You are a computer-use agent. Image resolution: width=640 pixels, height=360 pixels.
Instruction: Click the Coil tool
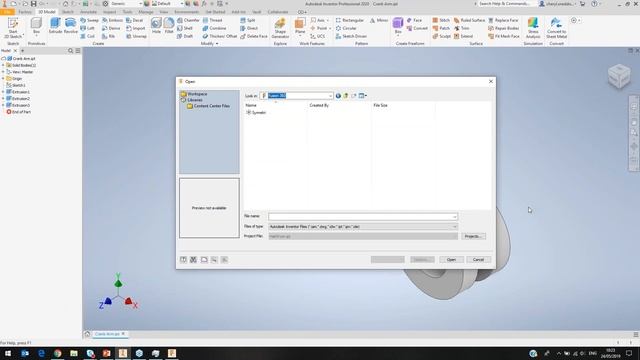click(x=87, y=36)
